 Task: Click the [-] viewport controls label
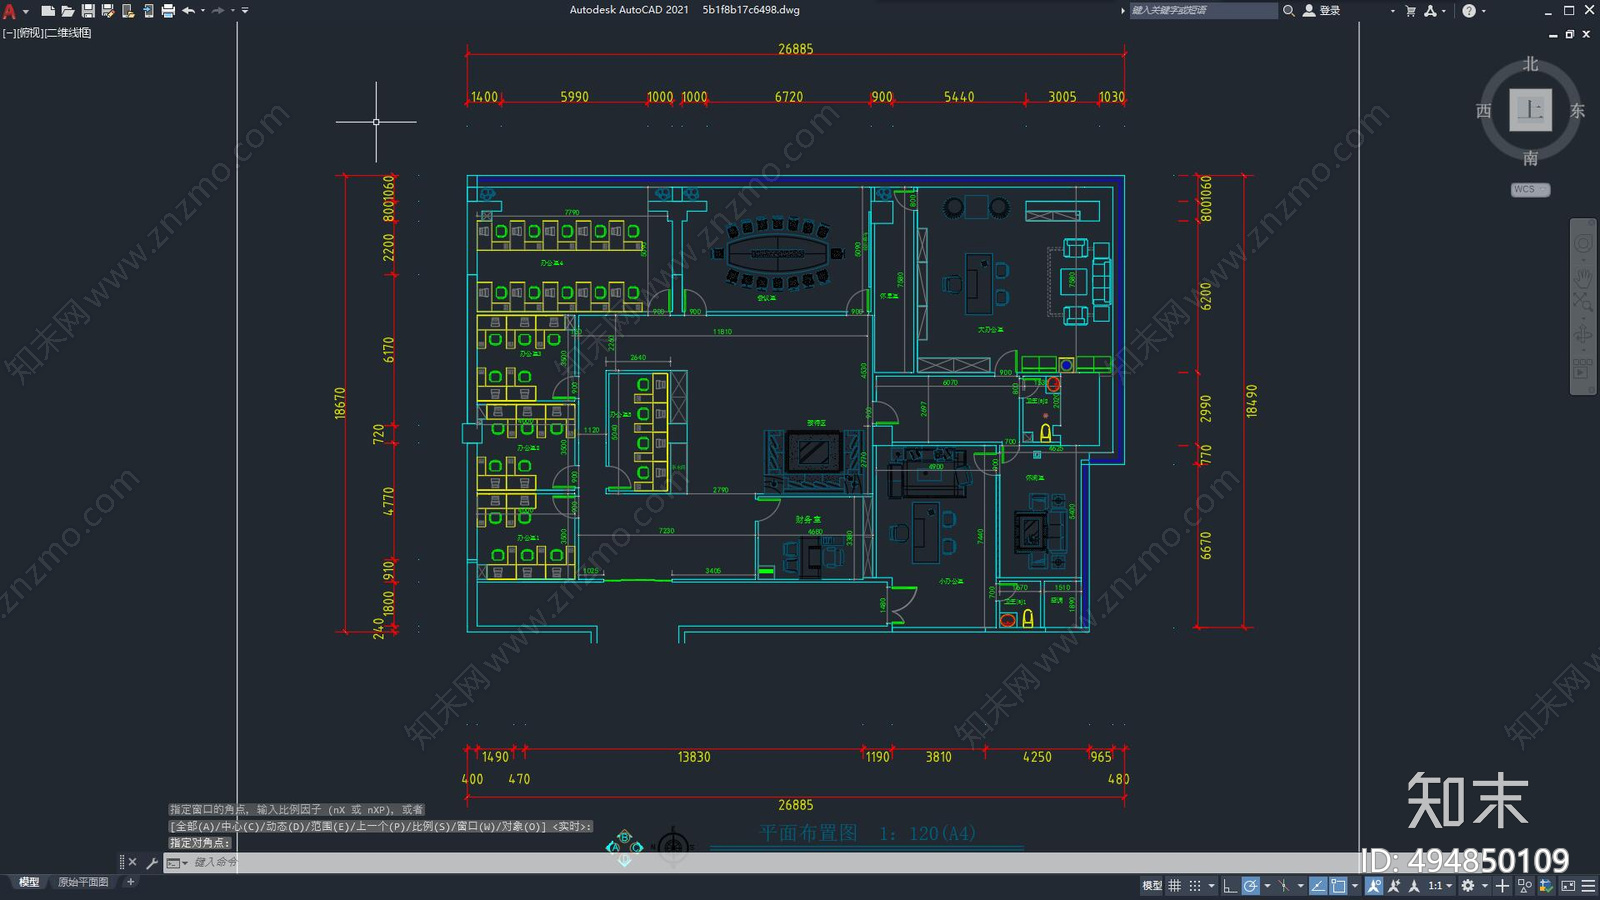[x=9, y=33]
